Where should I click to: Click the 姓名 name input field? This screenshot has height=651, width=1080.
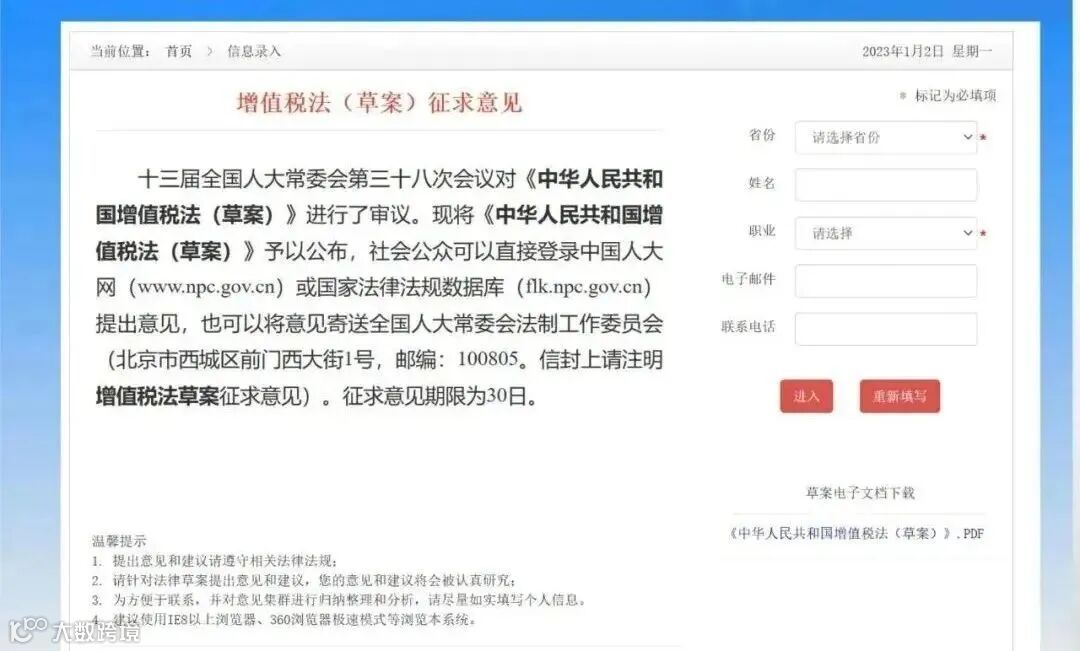coord(886,185)
